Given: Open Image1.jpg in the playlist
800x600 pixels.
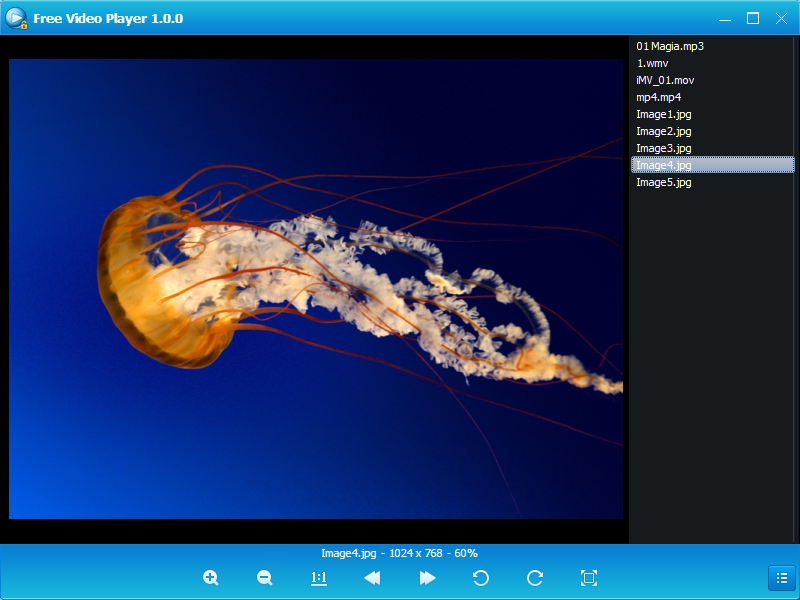Looking at the screenshot, I should click(x=663, y=114).
